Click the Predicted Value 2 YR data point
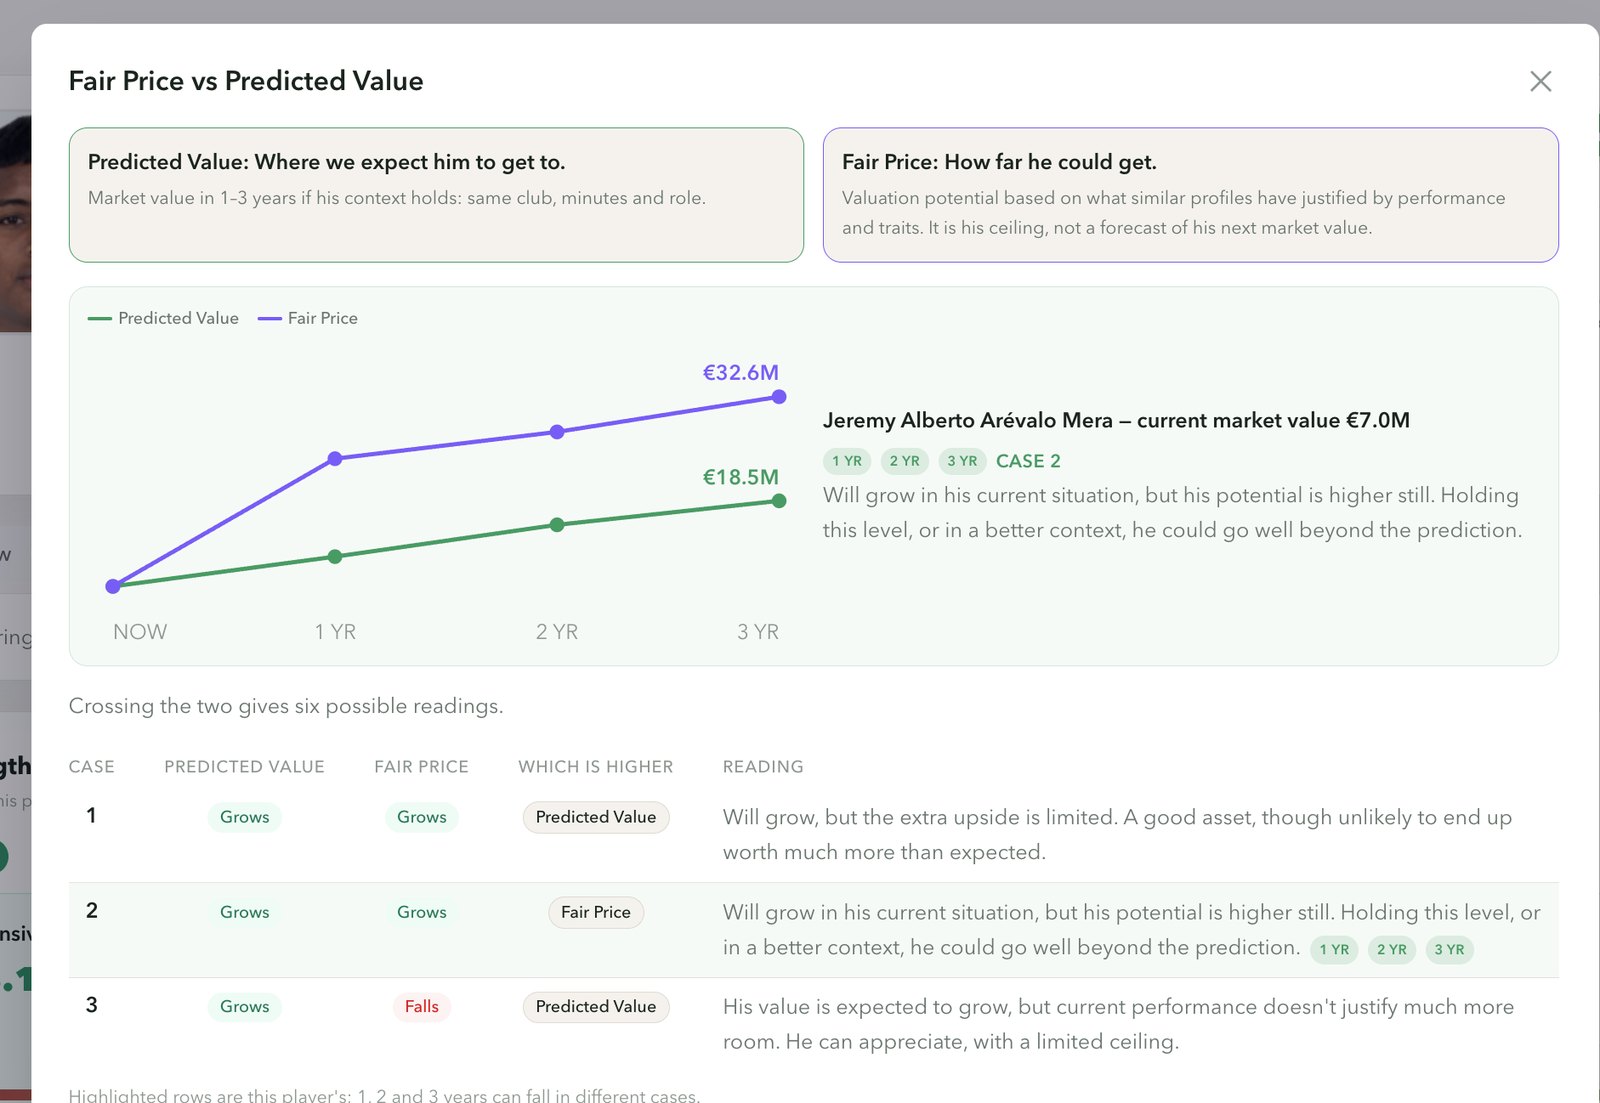Image resolution: width=1600 pixels, height=1103 pixels. (557, 525)
